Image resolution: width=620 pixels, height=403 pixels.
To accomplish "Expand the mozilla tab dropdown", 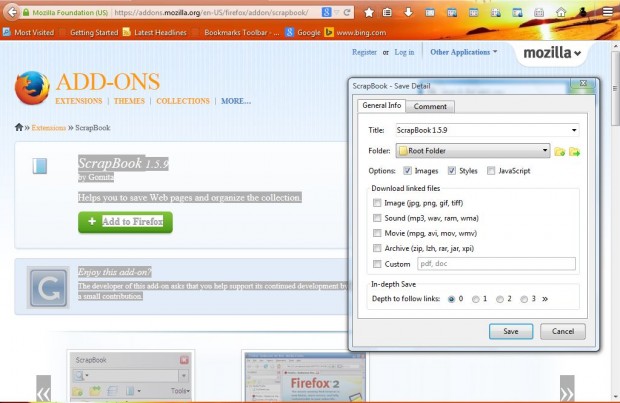I will pos(552,53).
